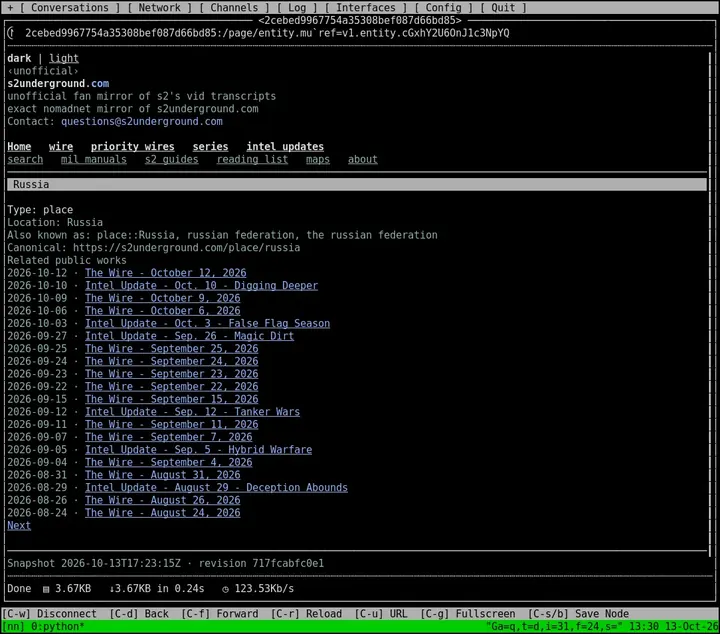
Task: Open the Config tab
Action: (x=443, y=7)
